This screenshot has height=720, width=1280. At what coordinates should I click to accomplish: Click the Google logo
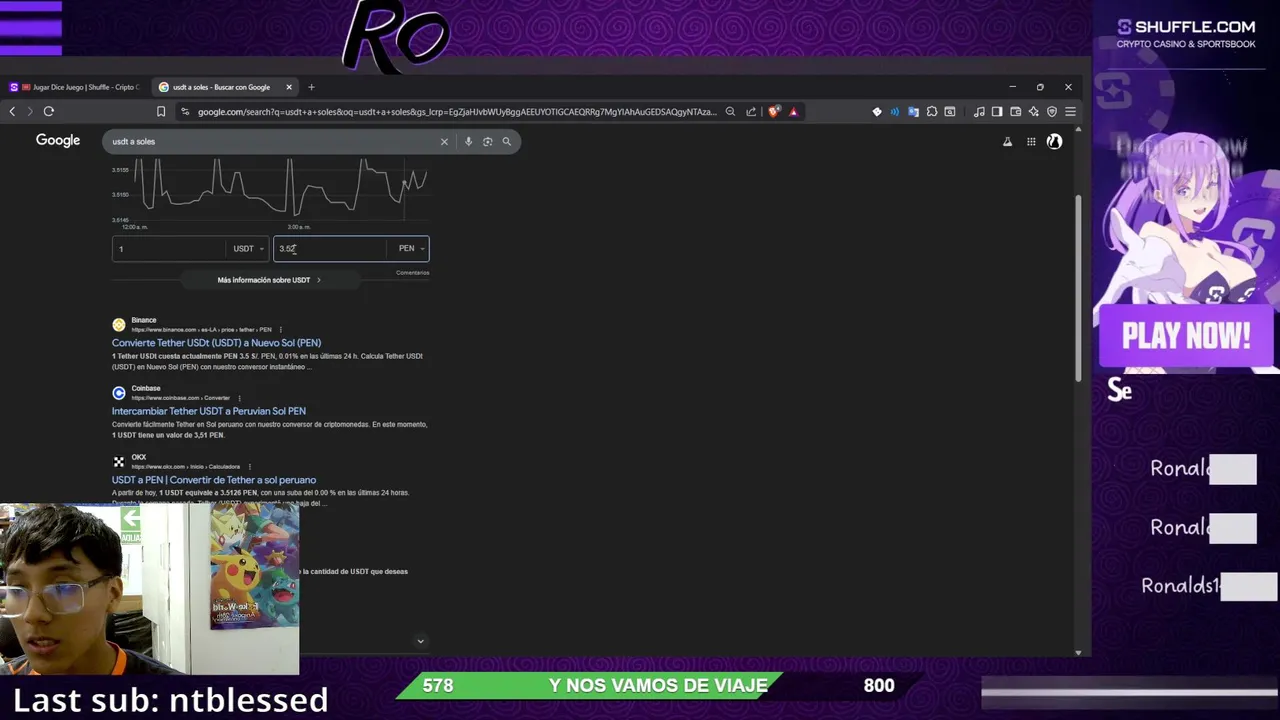pos(58,141)
